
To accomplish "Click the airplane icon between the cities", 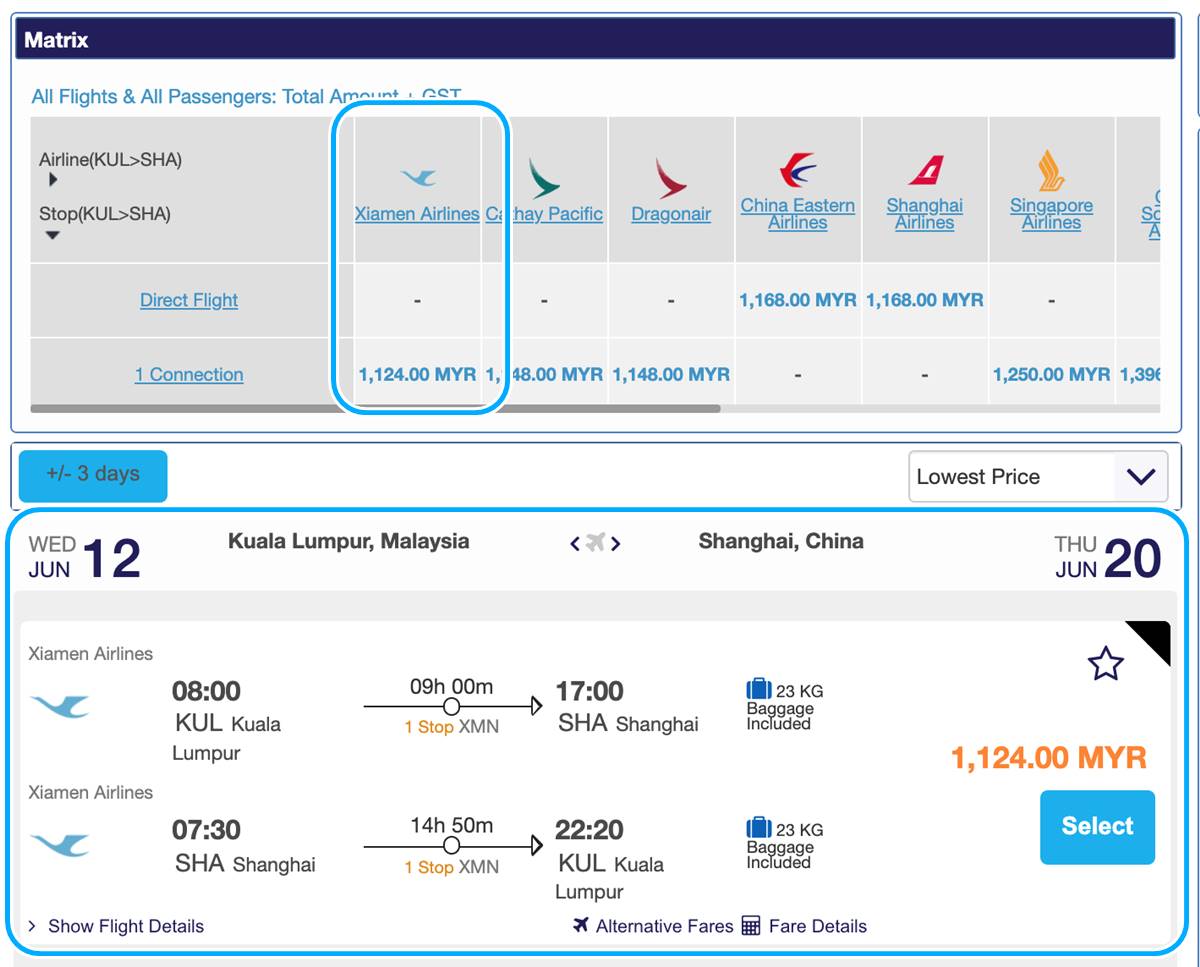I will pyautogui.click(x=596, y=543).
